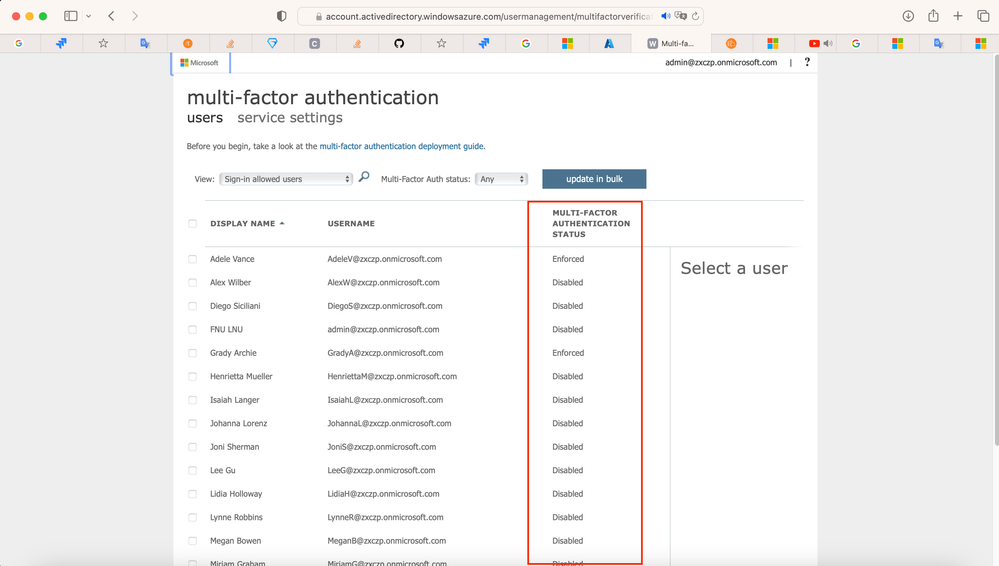Viewport: 999px width, 566px height.
Task: Click the update in bulk button
Action: tap(594, 179)
